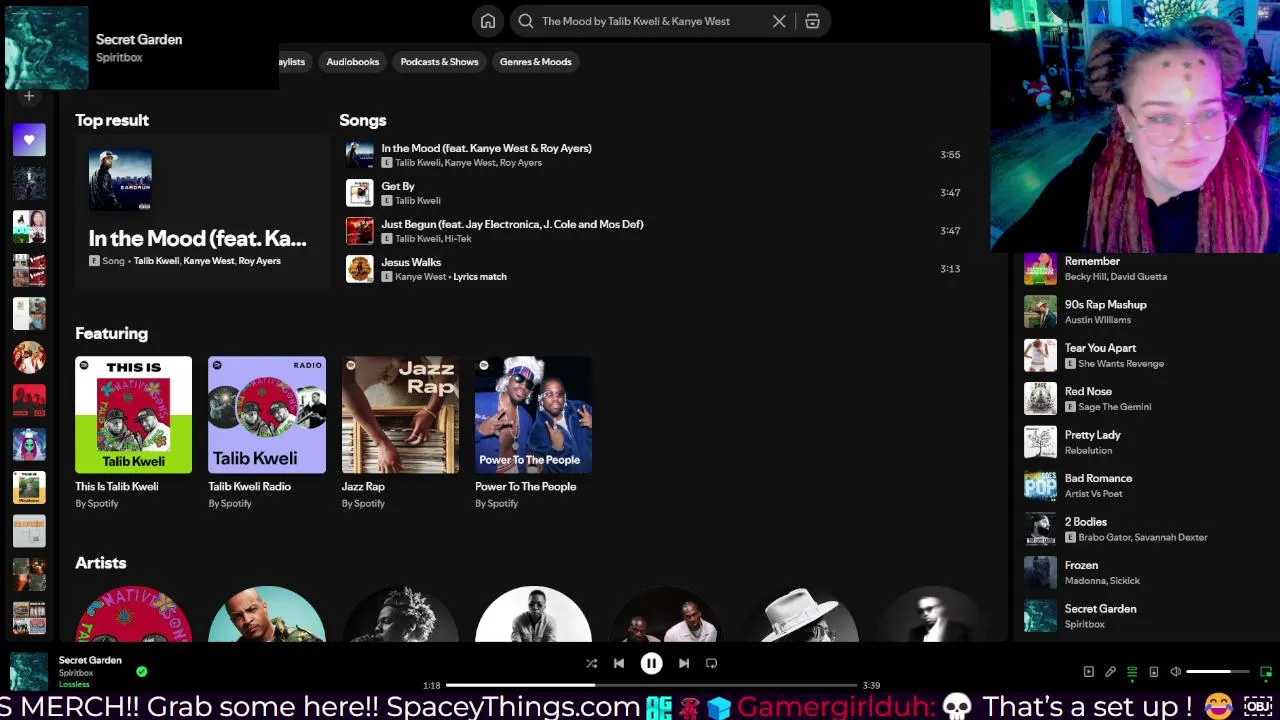This screenshot has width=1280, height=720.
Task: Show lyrics with microphone icon
Action: click(x=1110, y=672)
